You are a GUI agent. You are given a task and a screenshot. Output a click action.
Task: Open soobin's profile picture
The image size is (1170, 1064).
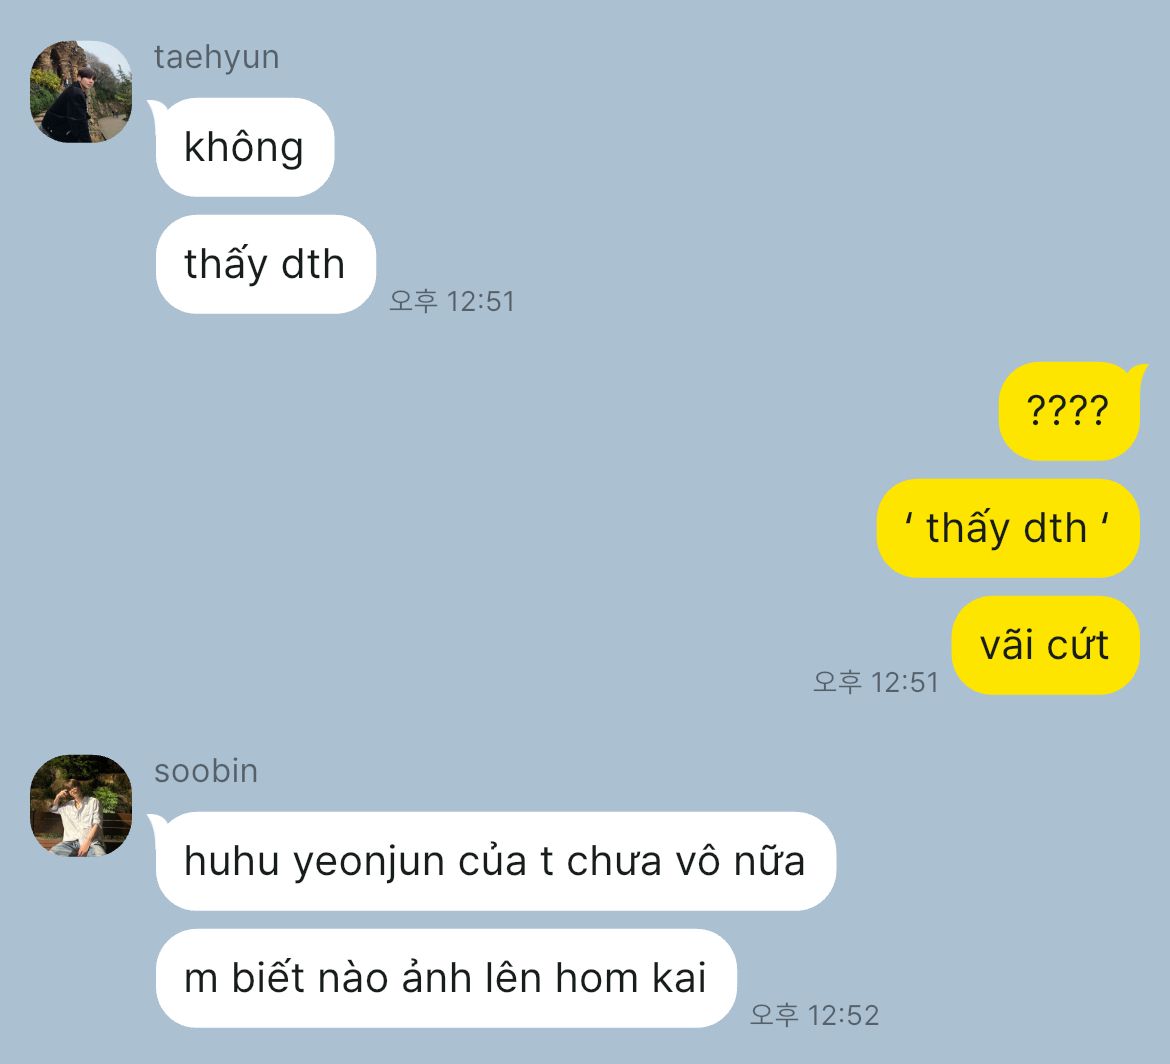tap(81, 805)
